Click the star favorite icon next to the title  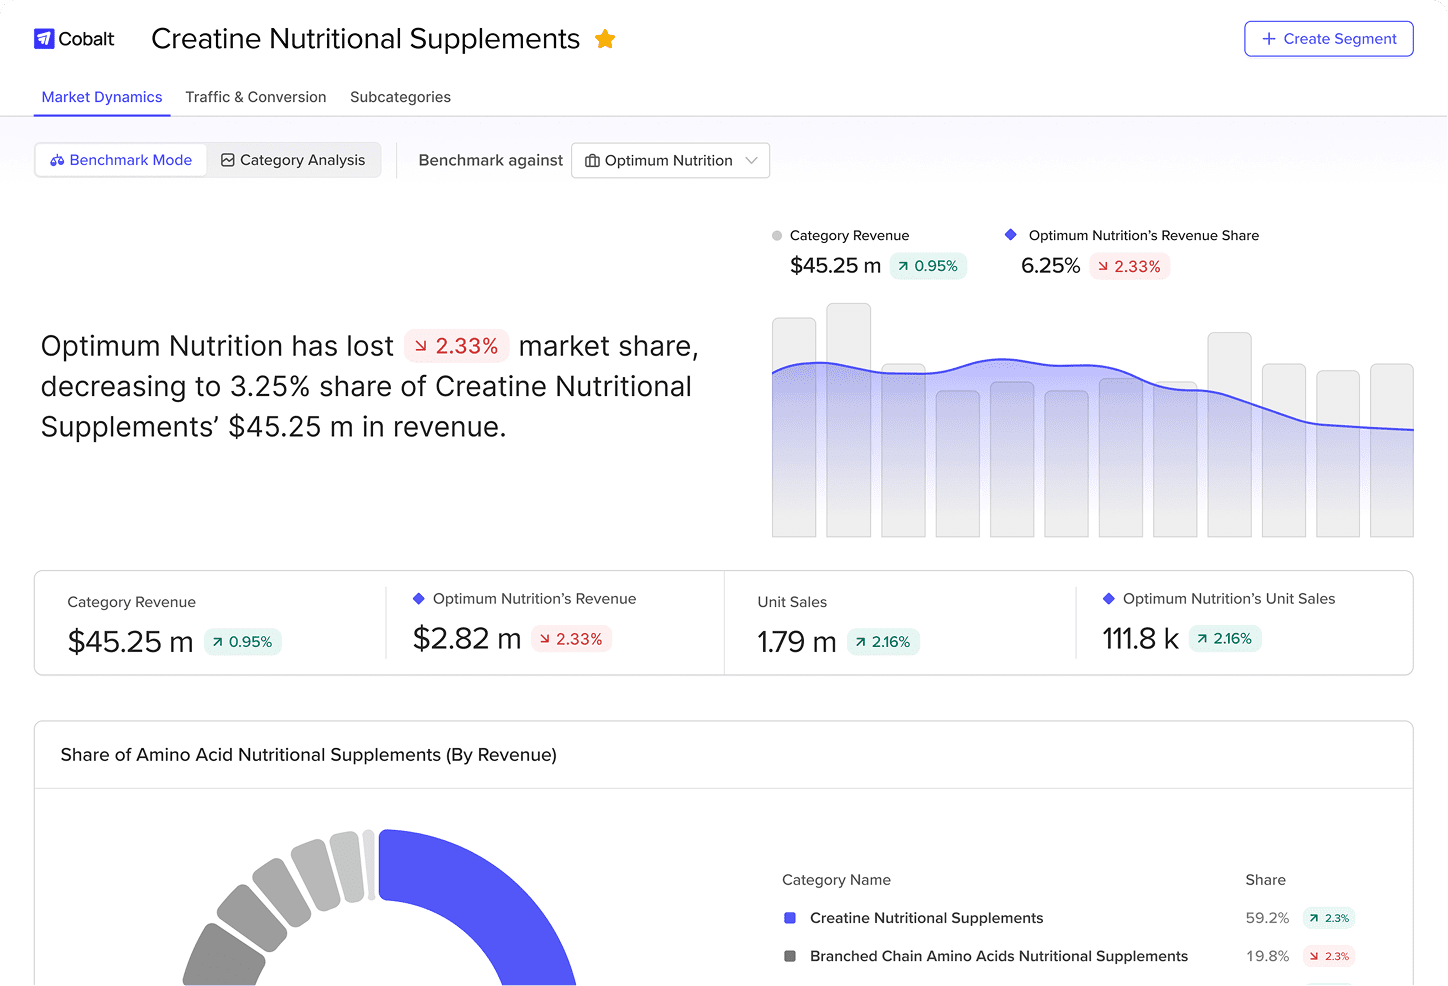605,39
